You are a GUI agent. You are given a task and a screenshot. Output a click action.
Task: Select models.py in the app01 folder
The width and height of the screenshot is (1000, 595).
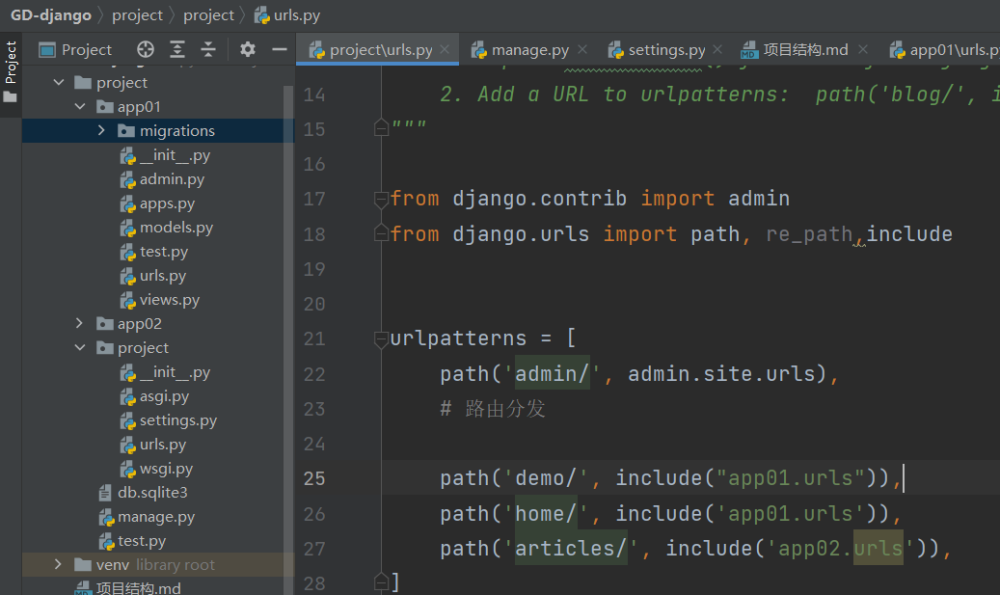[x=176, y=228]
